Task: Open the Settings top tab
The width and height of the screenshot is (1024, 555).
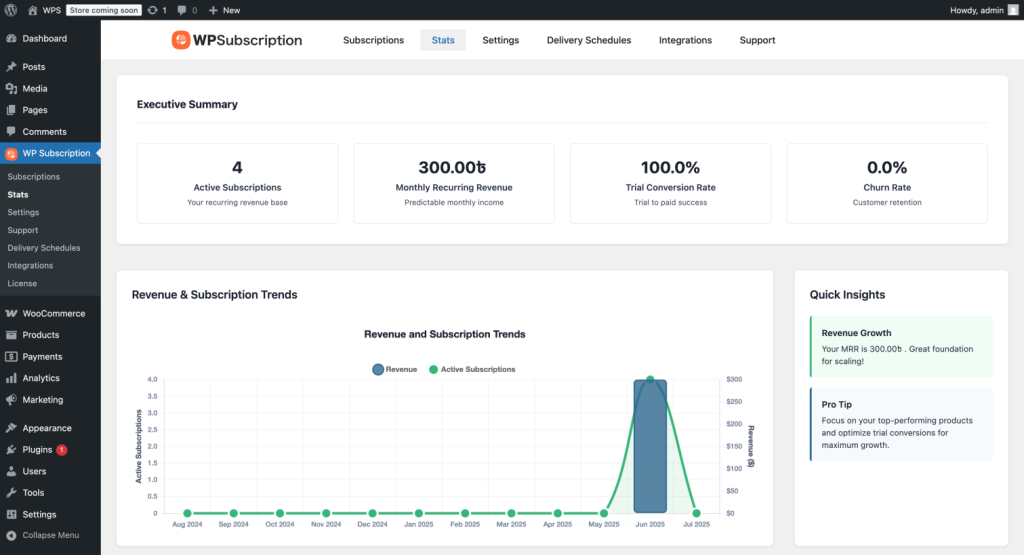Action: tap(501, 40)
